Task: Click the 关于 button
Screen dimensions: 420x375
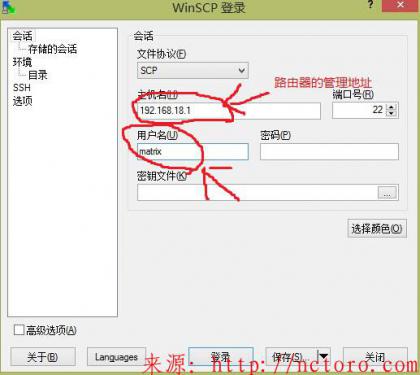Action: (43, 357)
